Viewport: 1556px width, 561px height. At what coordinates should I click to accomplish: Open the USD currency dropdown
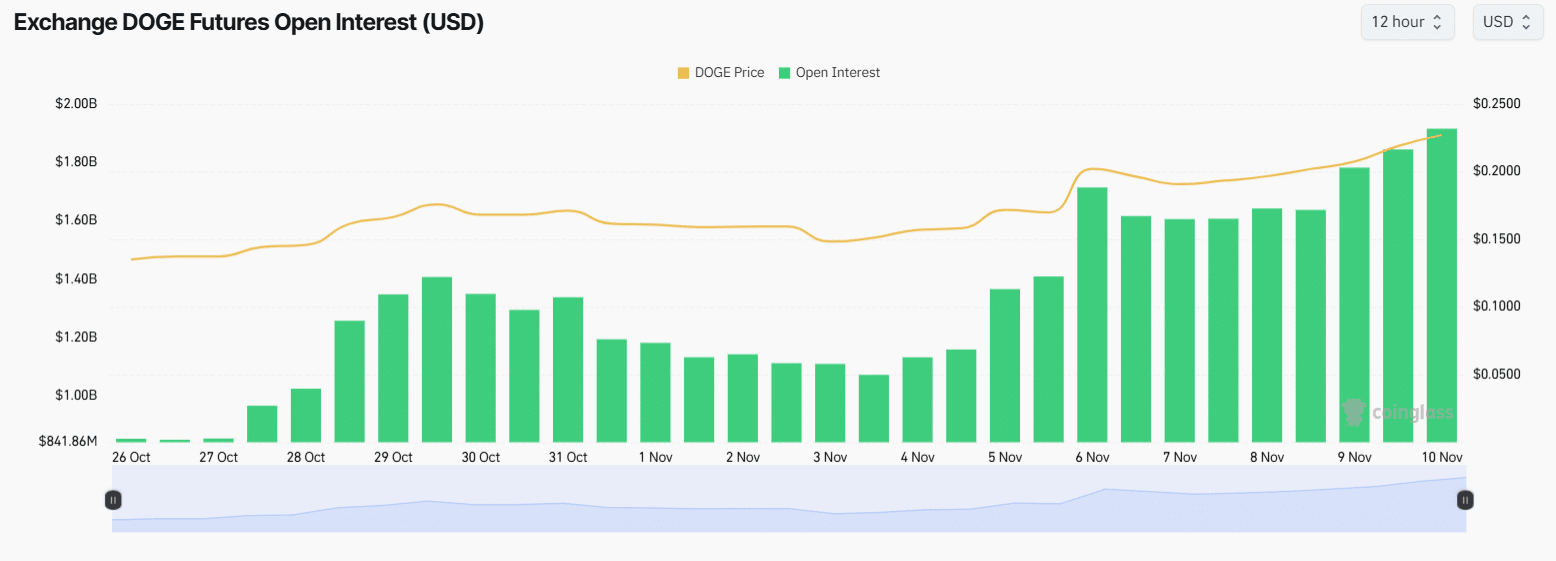[x=1506, y=22]
